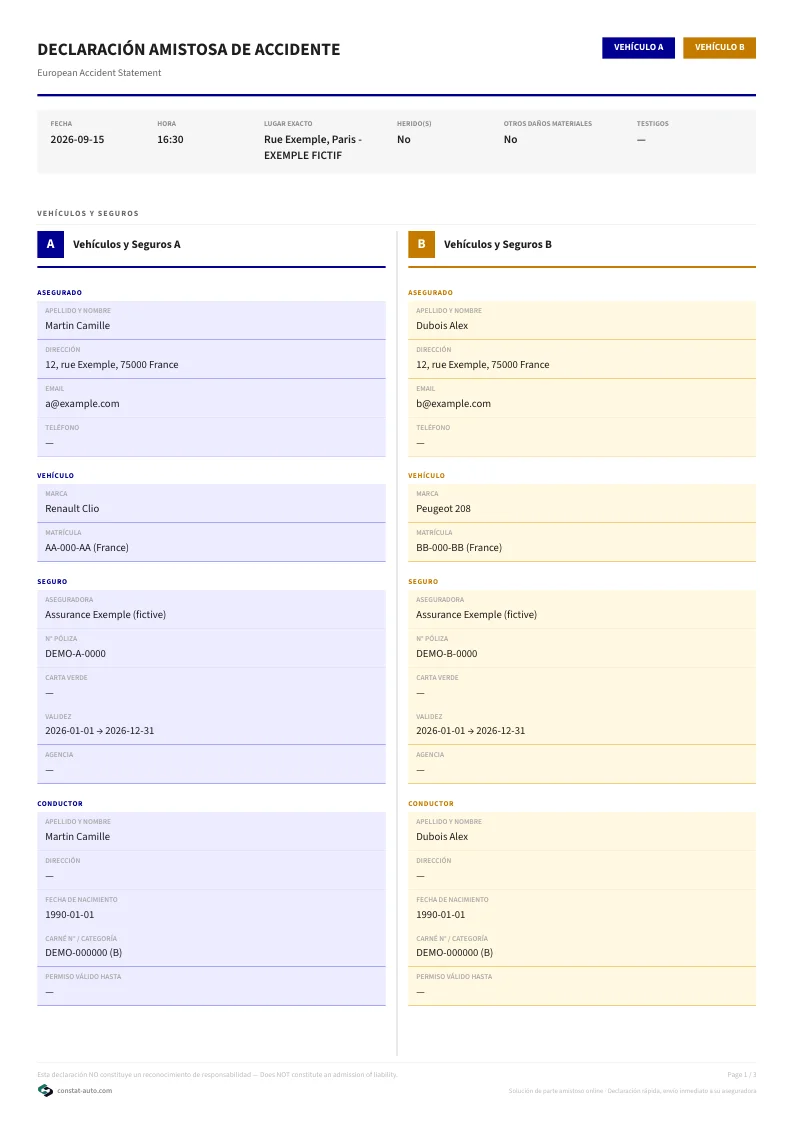Open the constat-auto.com link
Viewport: 795px width, 1123px height.
[85, 1091]
